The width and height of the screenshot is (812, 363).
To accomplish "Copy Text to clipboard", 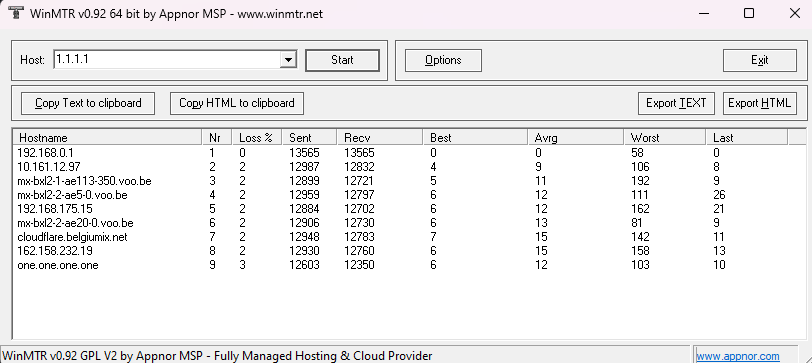I will (x=88, y=103).
